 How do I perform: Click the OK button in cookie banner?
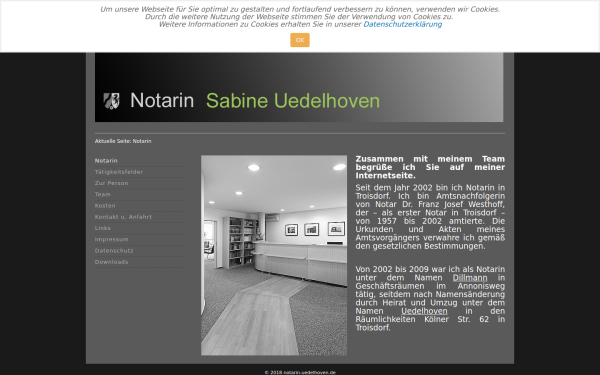(x=300, y=40)
